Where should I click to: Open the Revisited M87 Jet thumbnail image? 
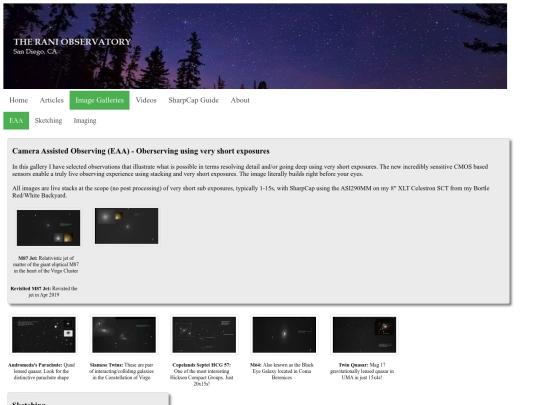(126, 226)
